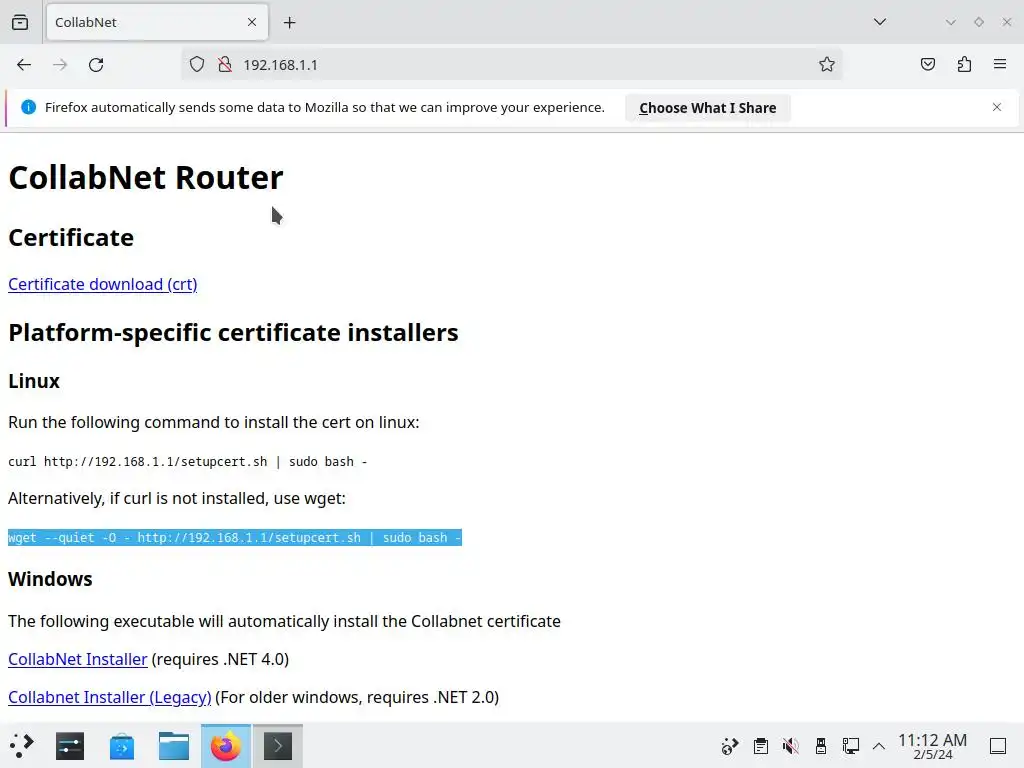Screen dimensions: 1024x768
Task: Open the Collabnet Installer (Legacy) link
Action: click(110, 697)
